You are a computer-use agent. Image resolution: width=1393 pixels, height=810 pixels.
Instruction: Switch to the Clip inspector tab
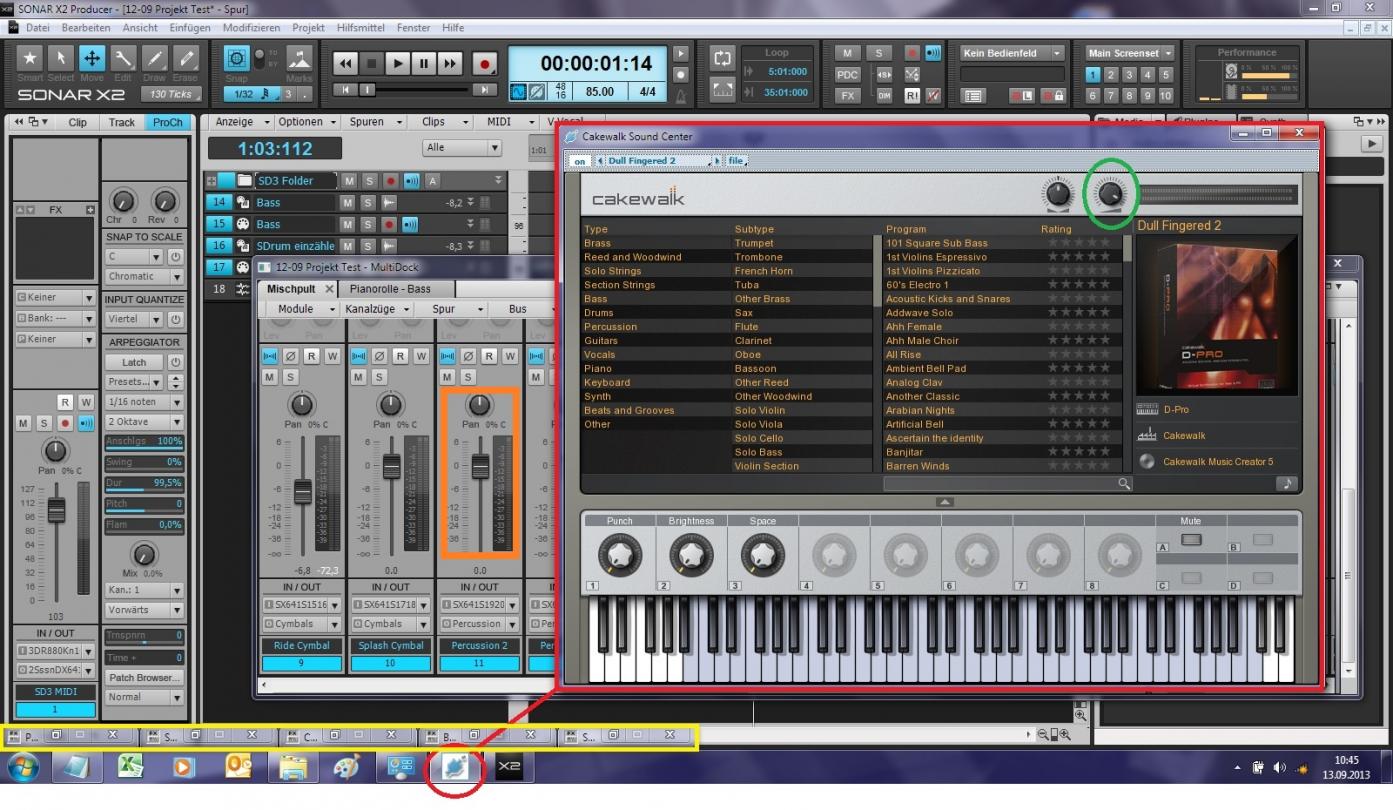(x=78, y=122)
